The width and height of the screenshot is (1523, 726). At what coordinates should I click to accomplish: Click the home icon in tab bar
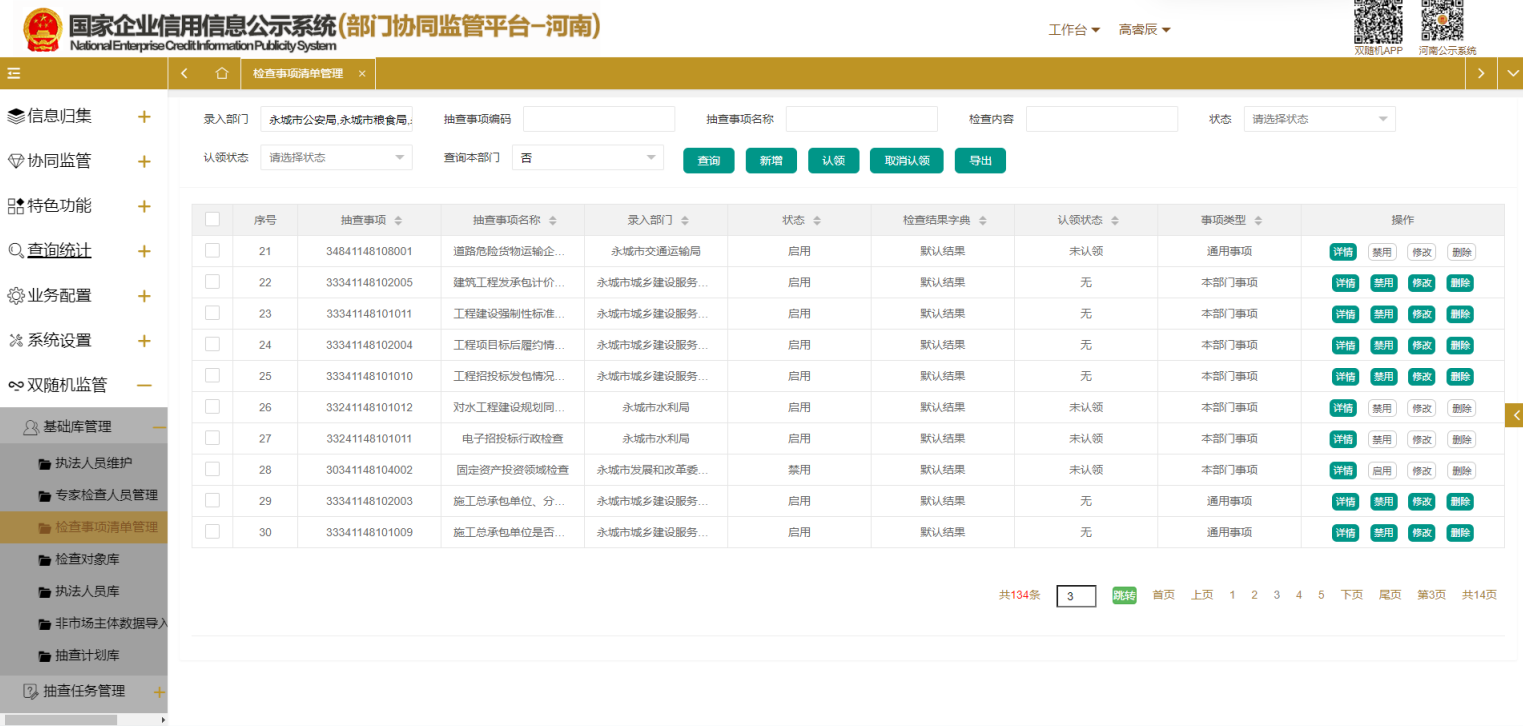(222, 73)
